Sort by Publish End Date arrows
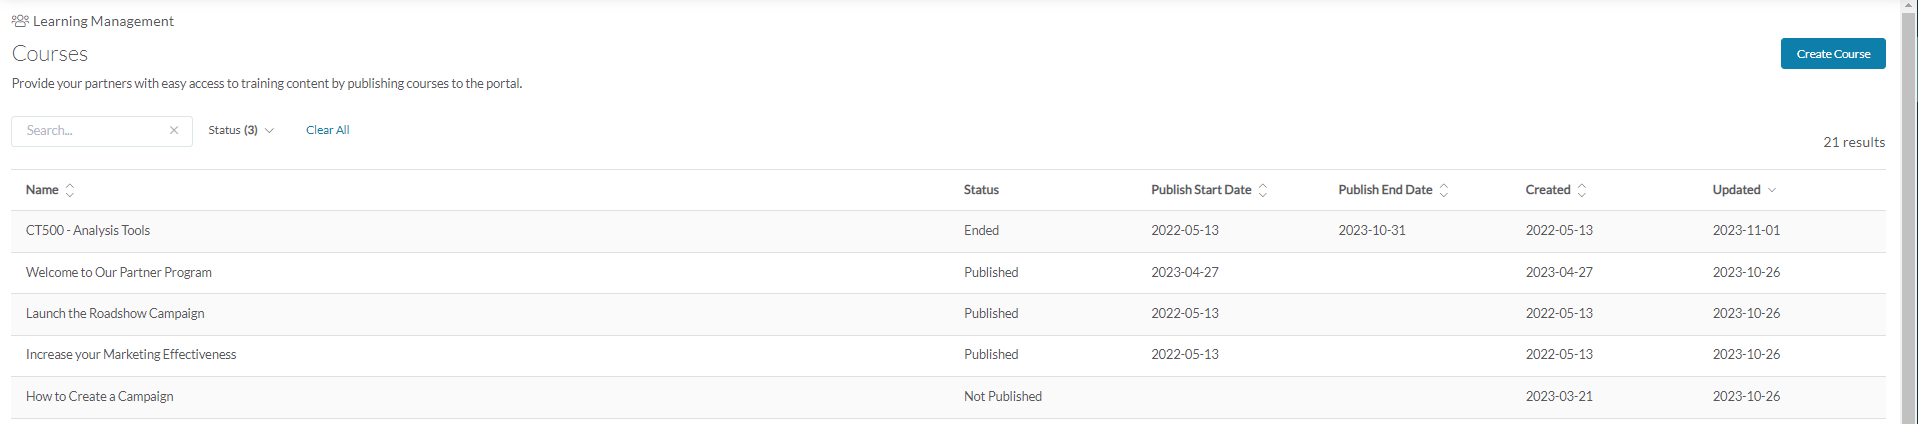Viewport: 1918px width, 424px height. [x=1444, y=190]
